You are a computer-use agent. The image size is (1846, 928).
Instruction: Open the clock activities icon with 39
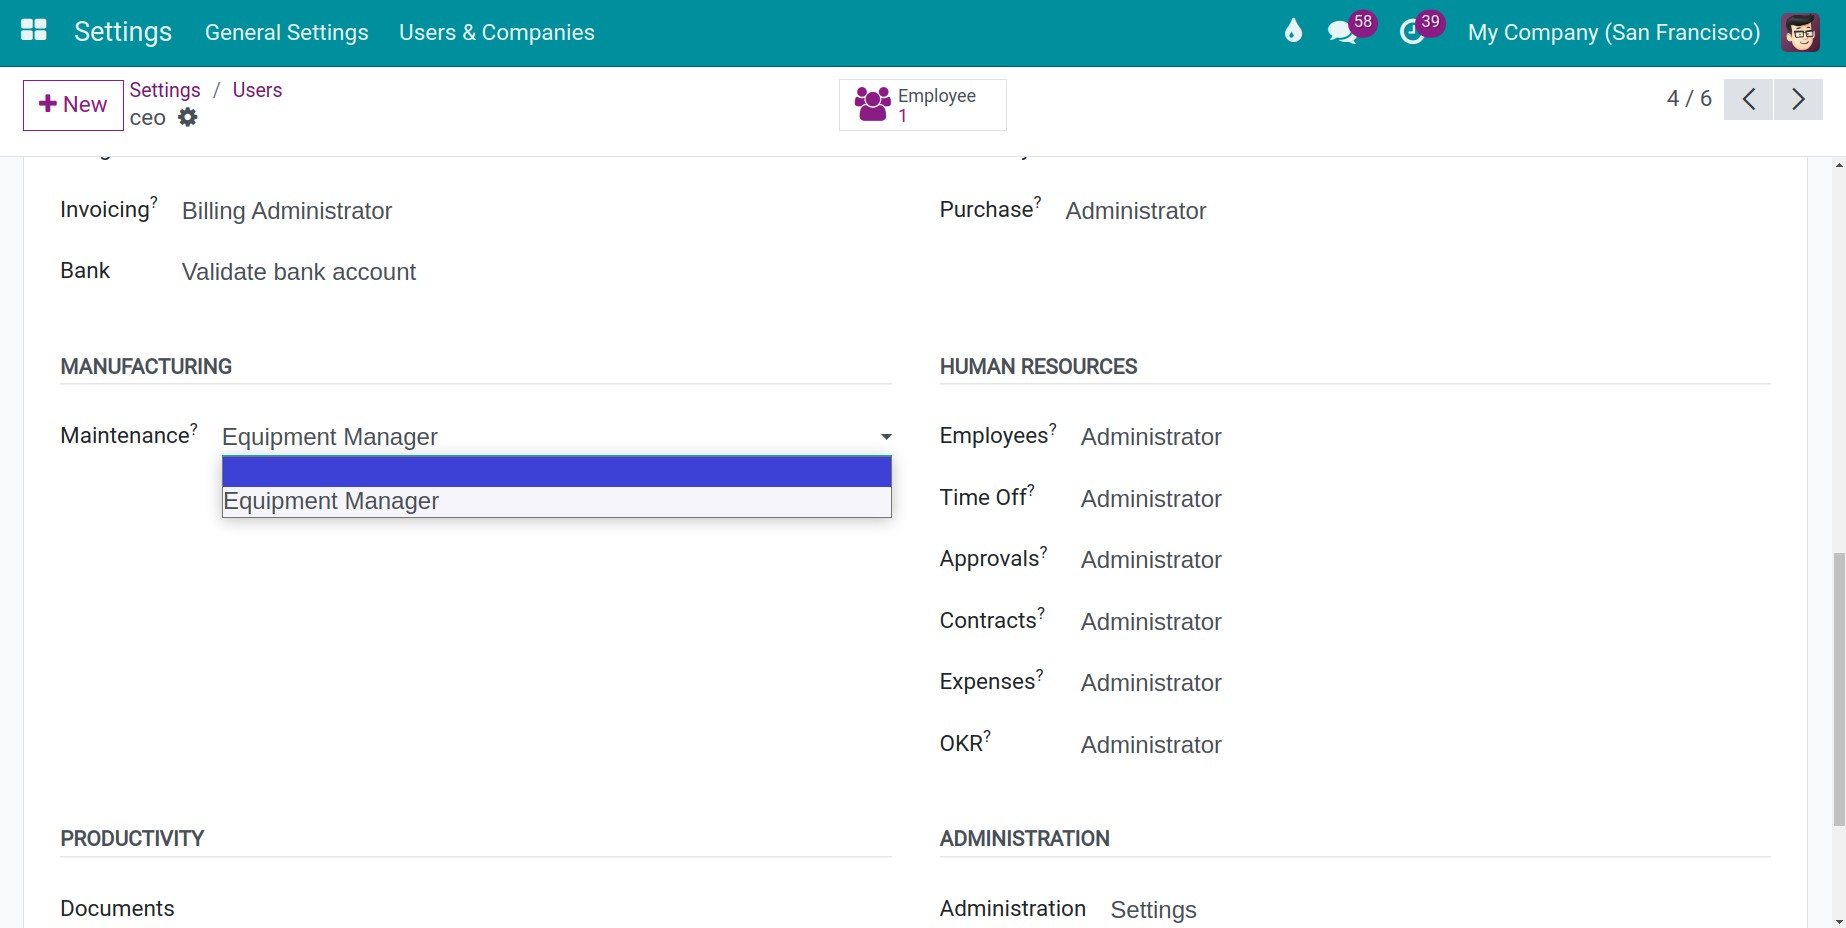1421,31
